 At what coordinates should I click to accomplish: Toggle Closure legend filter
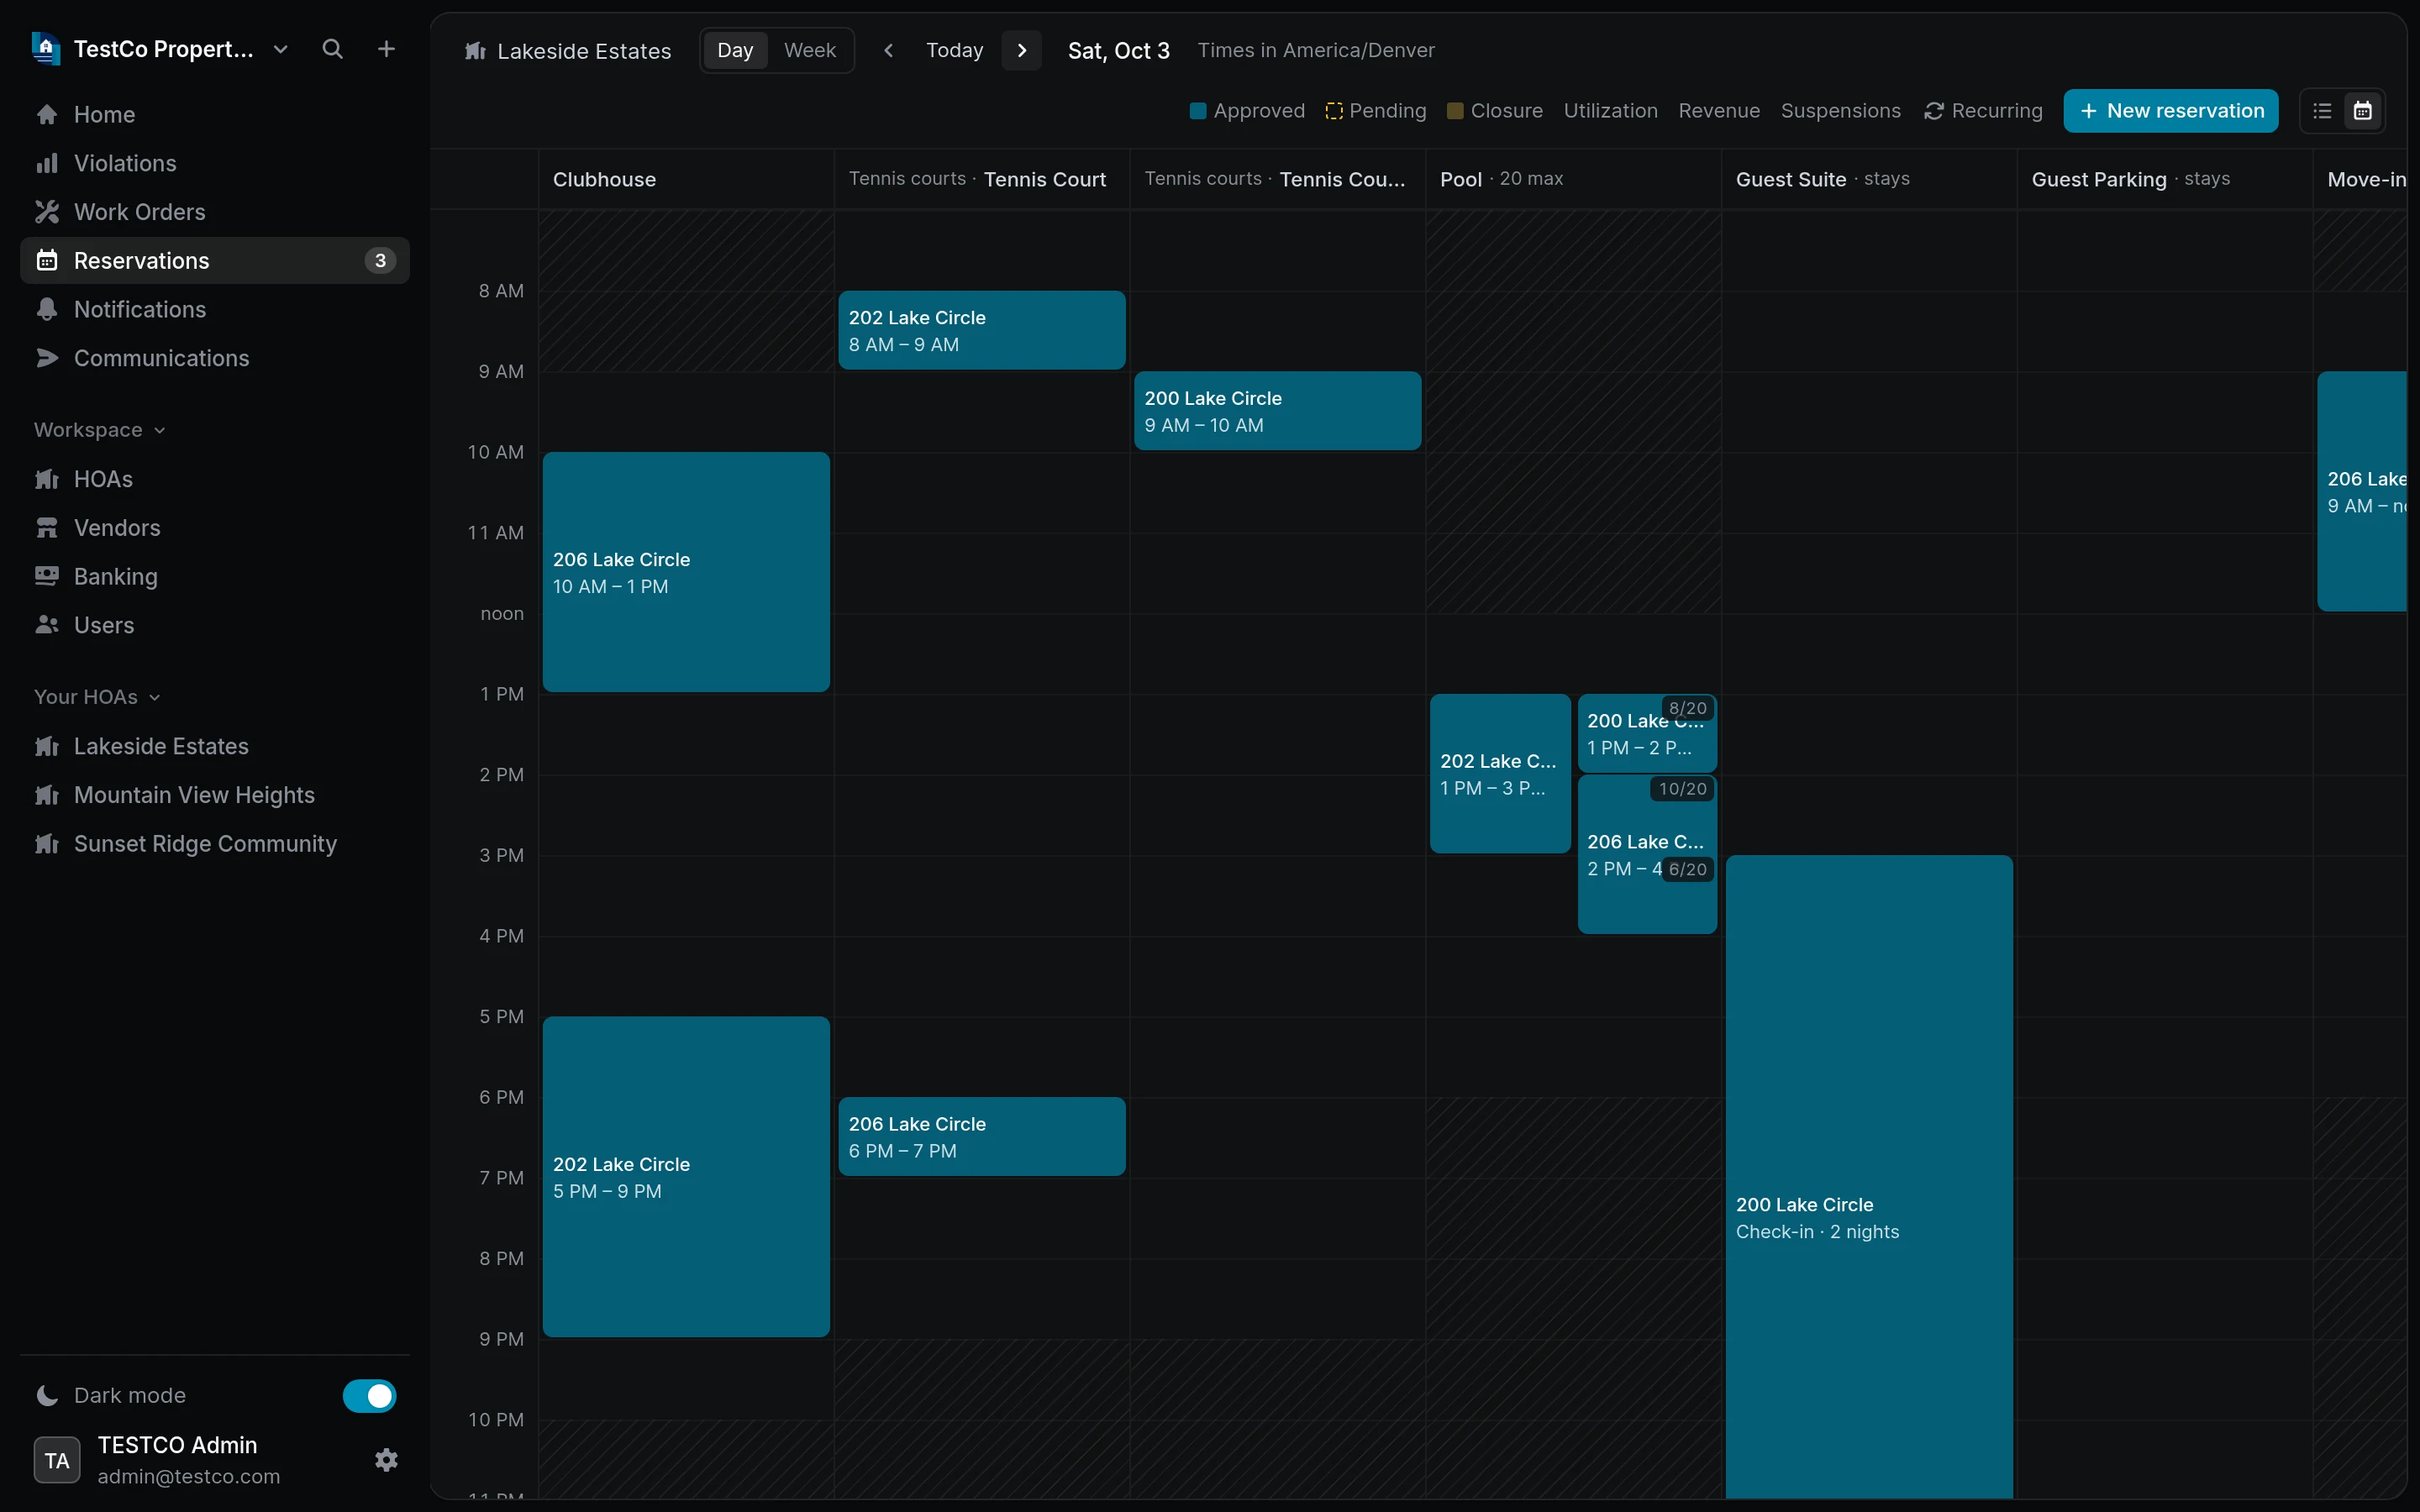pyautogui.click(x=1495, y=111)
